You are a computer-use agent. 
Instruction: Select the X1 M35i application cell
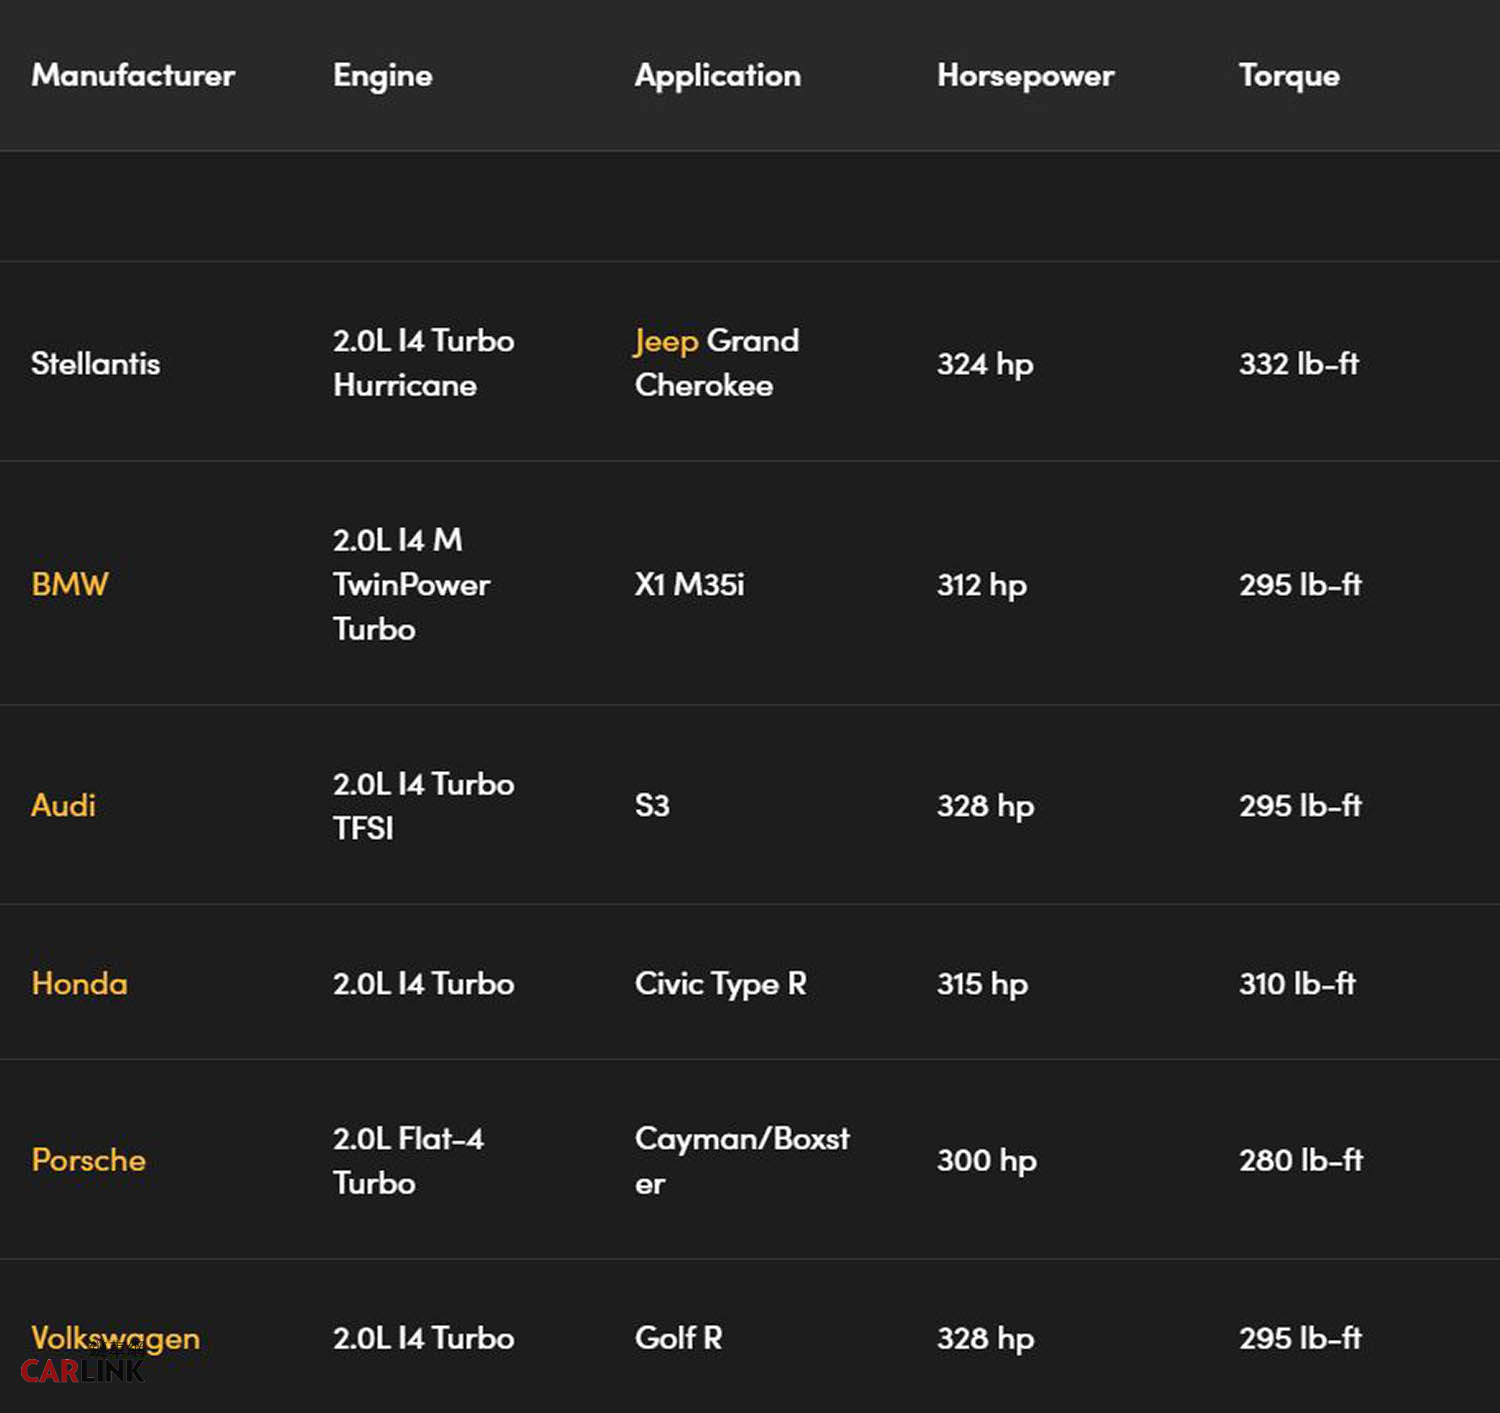pos(689,584)
